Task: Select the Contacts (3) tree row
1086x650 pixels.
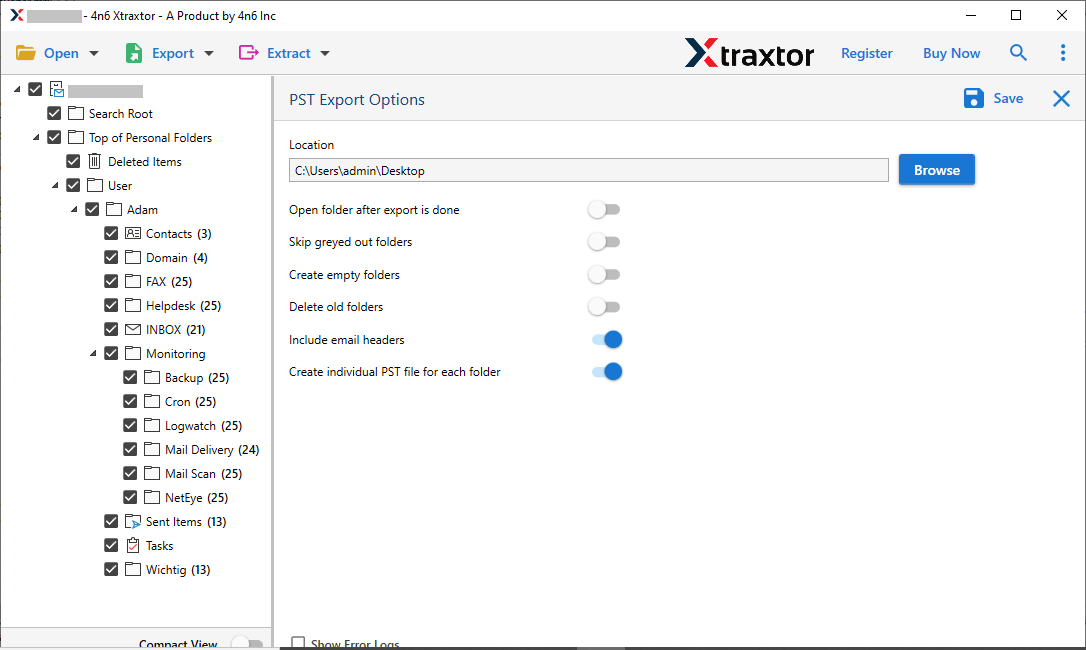Action: (179, 234)
